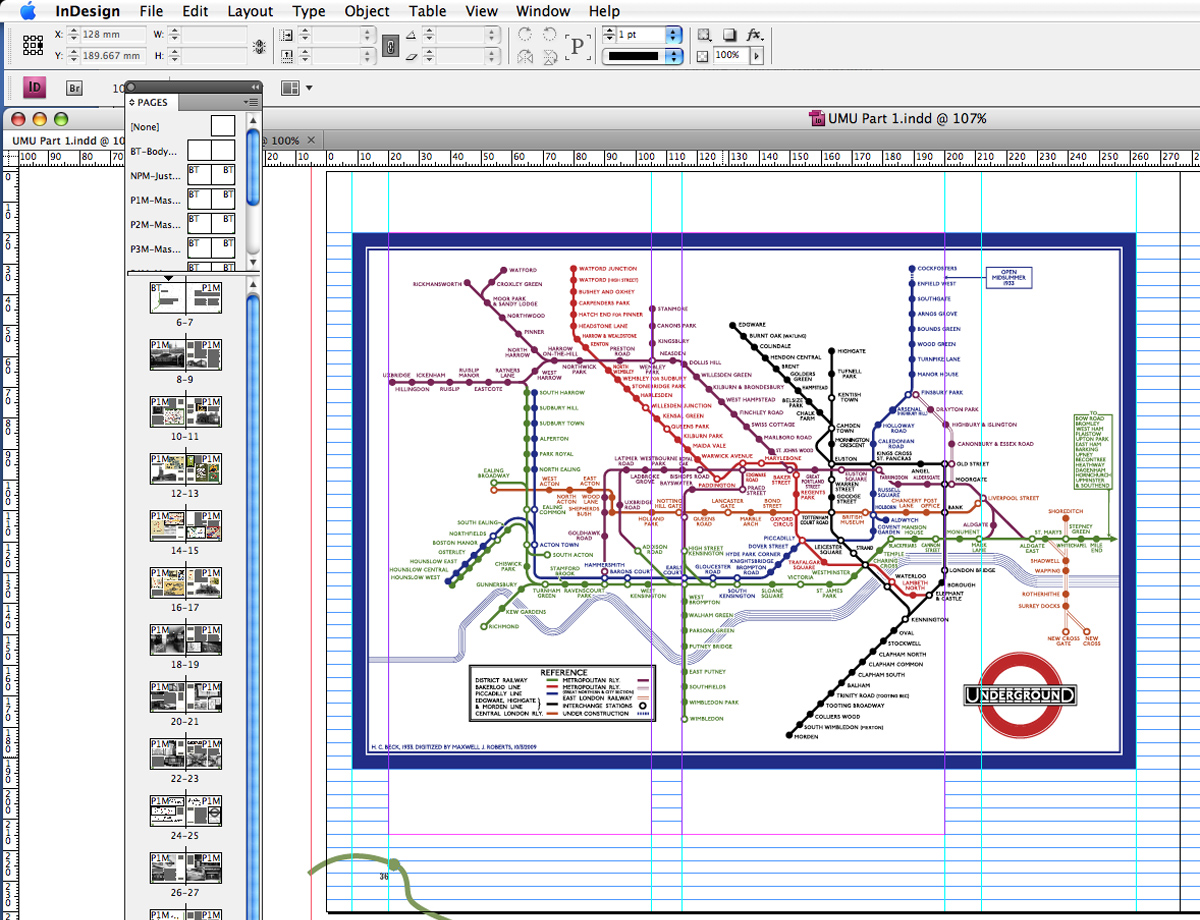
Task: Open the Window menu
Action: (x=543, y=11)
